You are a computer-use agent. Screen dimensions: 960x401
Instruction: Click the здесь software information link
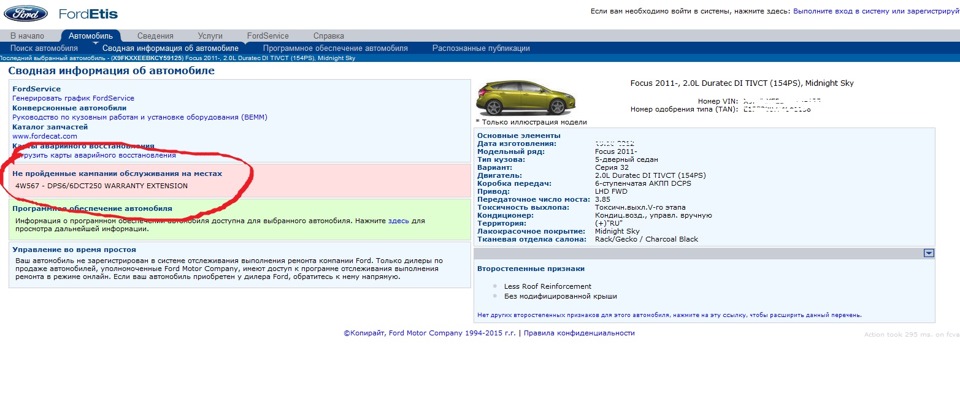(397, 220)
